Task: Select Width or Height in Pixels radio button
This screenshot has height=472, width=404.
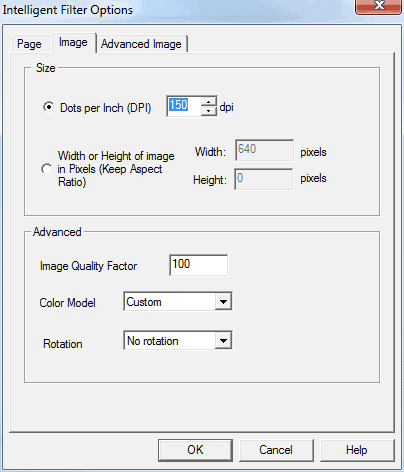Action: click(x=47, y=169)
